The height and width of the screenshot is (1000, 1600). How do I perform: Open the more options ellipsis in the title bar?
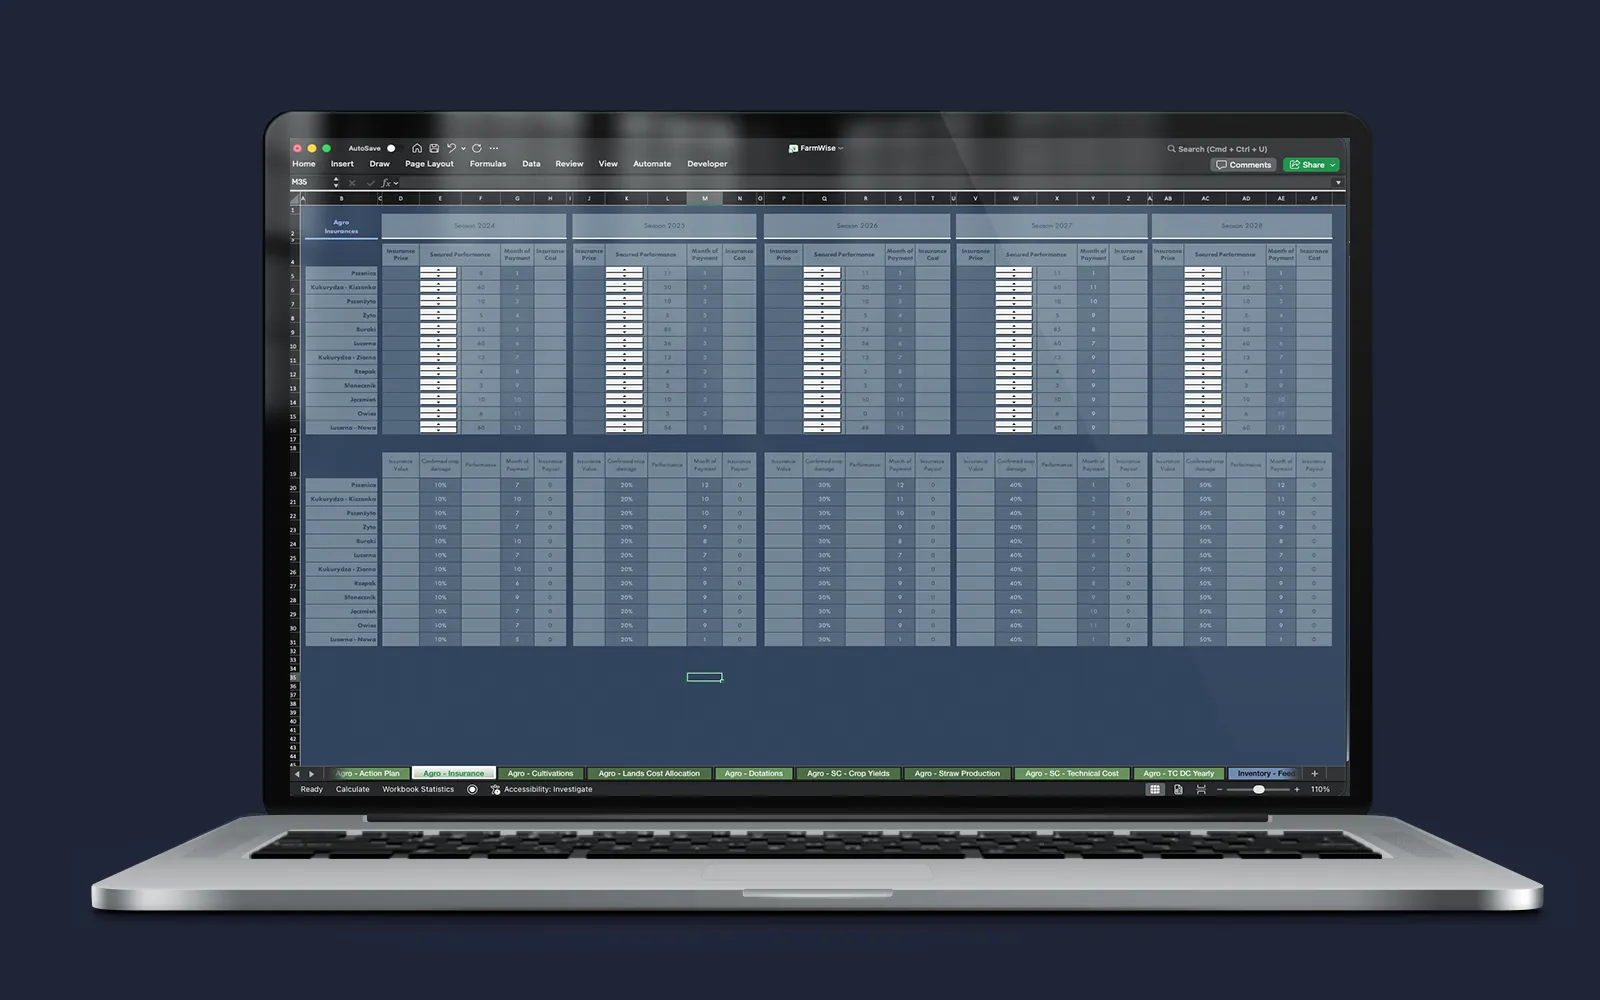click(494, 148)
